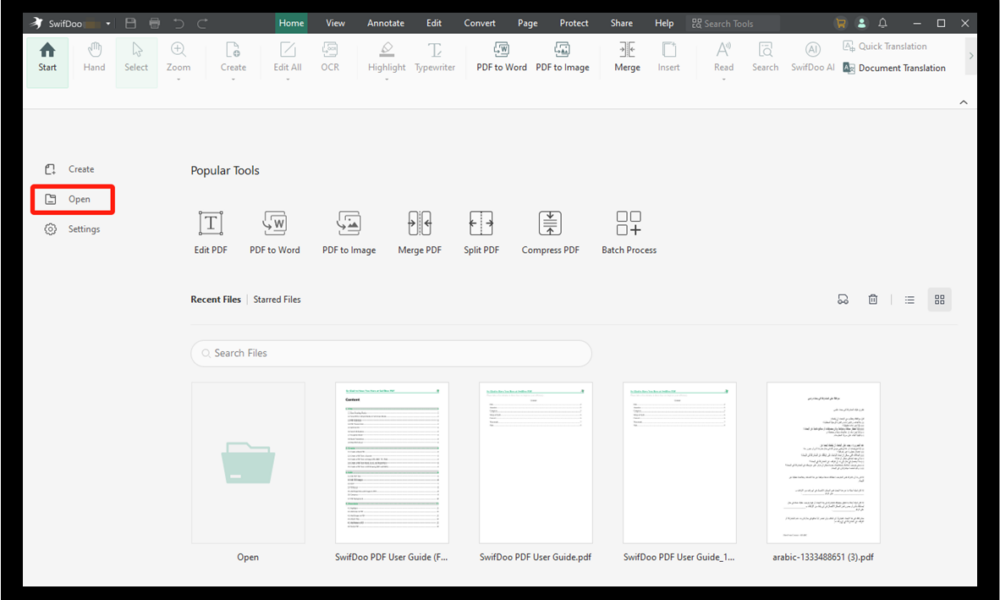The image size is (1000, 600).
Task: Pick the Typewriter tool
Action: point(435,57)
